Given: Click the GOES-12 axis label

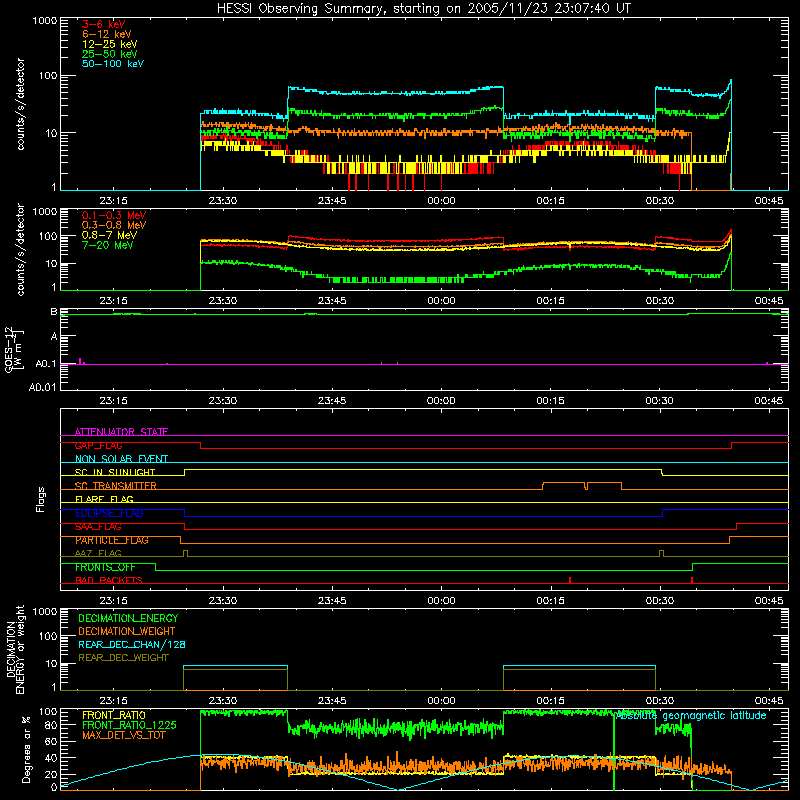Looking at the screenshot, I should point(14,350).
